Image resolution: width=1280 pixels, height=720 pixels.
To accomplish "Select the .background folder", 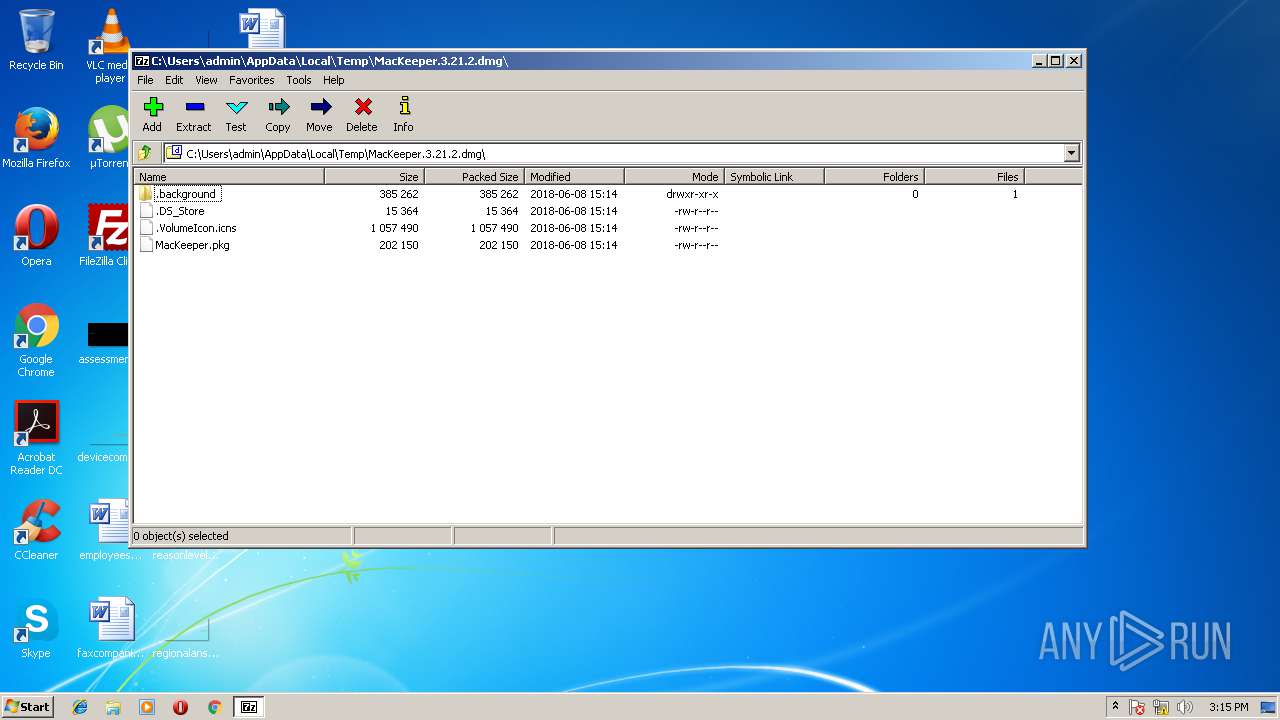I will 186,194.
